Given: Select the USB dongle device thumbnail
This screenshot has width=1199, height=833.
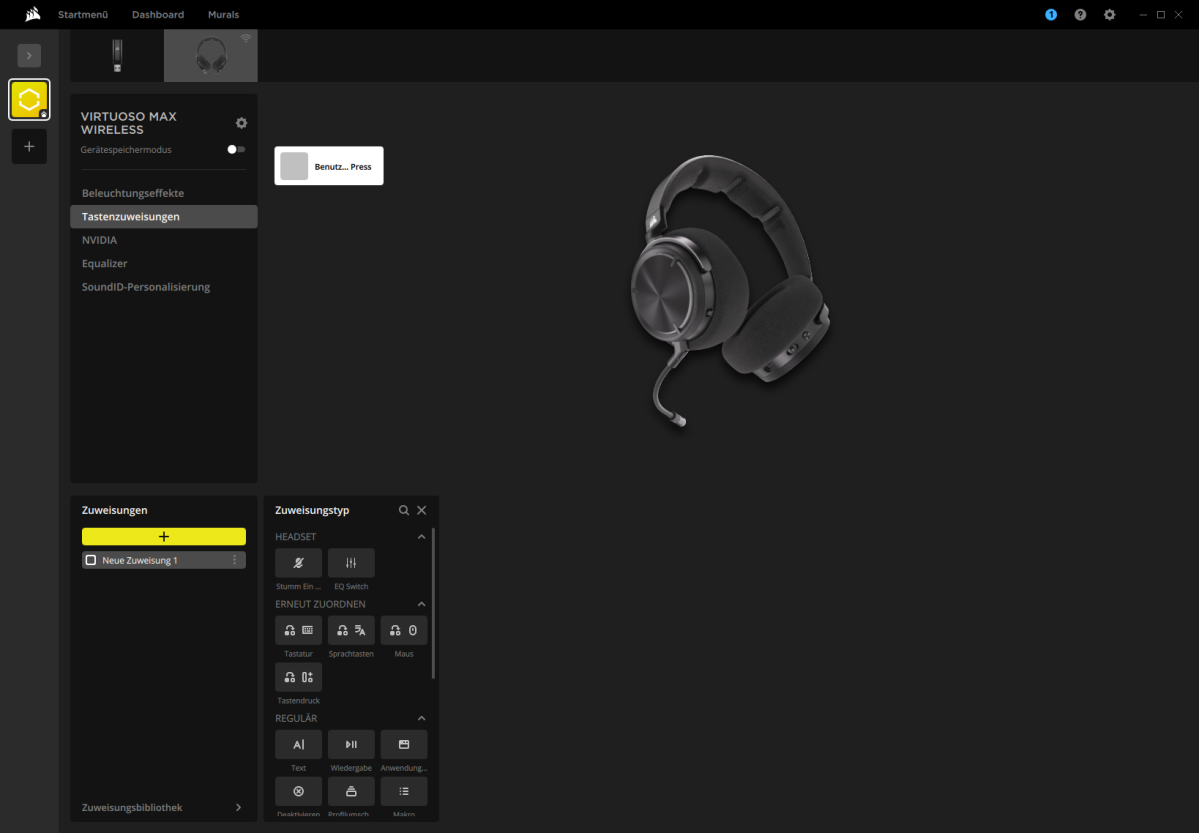Looking at the screenshot, I should pos(117,56).
